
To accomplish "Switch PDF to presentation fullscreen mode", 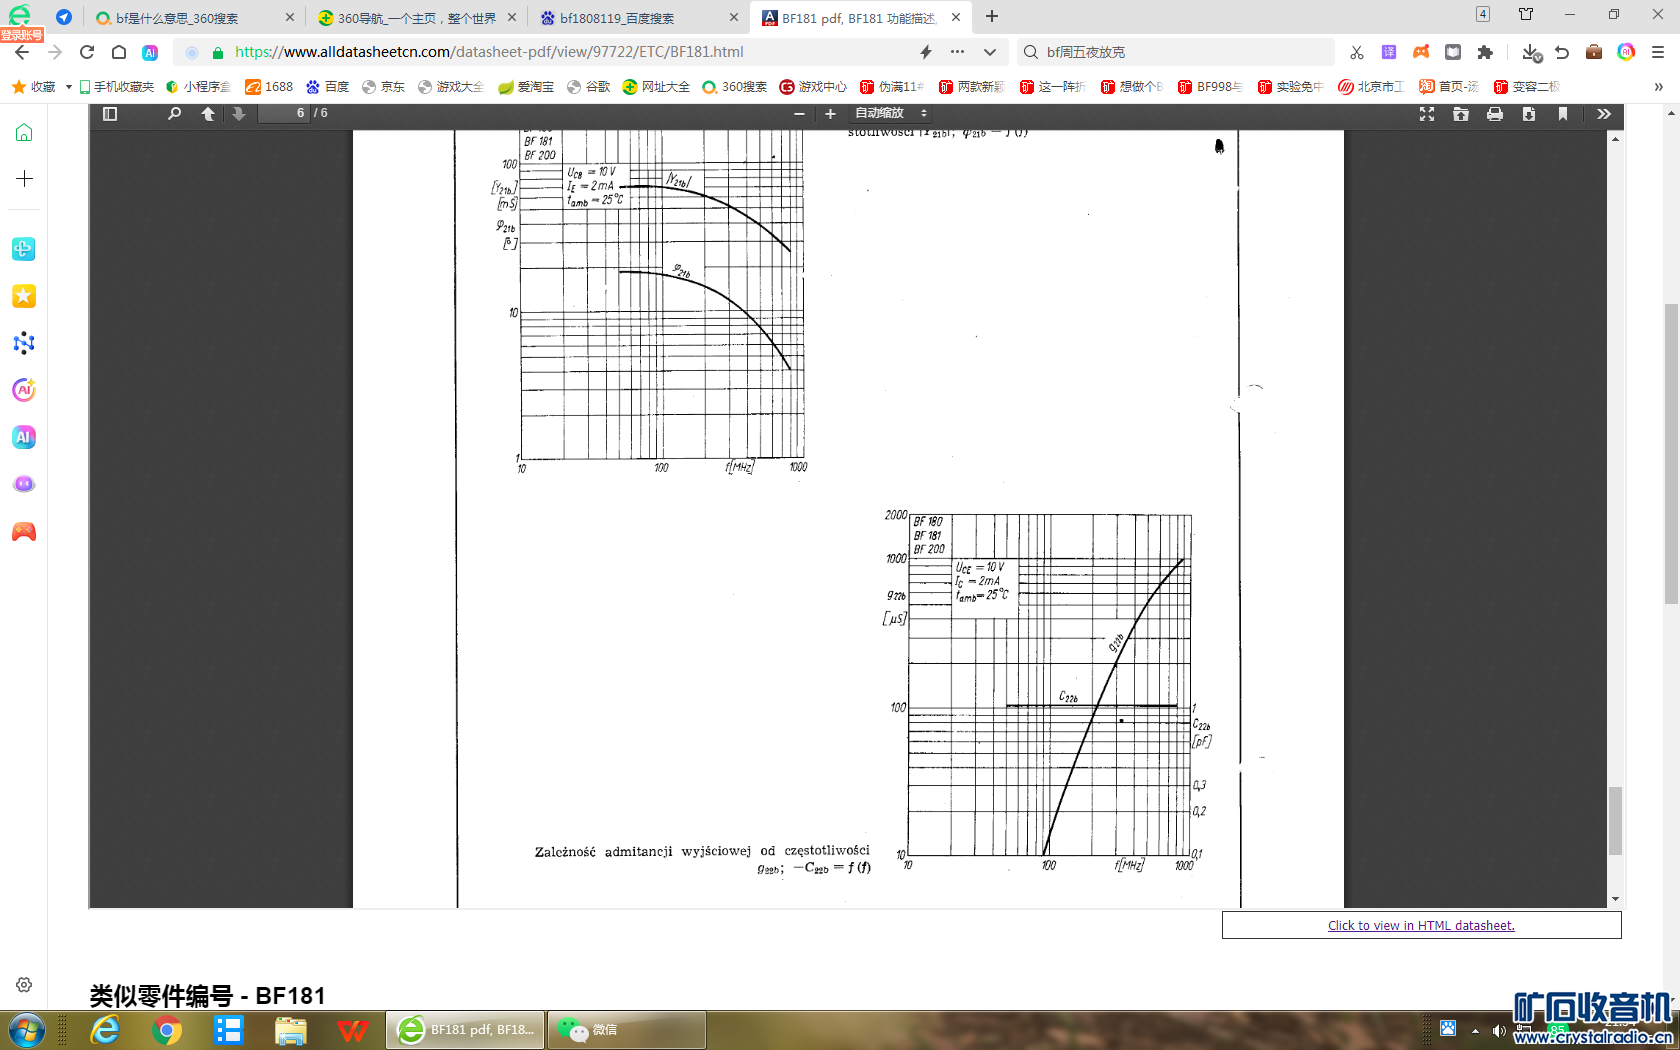I will (x=1427, y=114).
